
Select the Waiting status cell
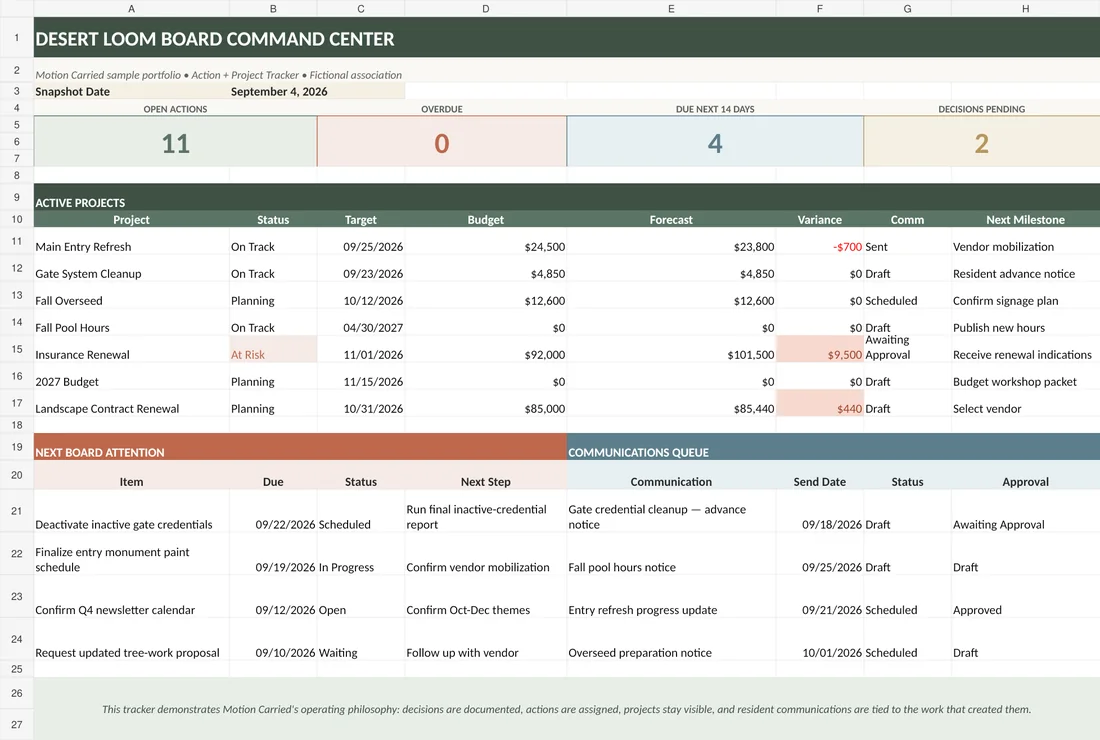361,639
